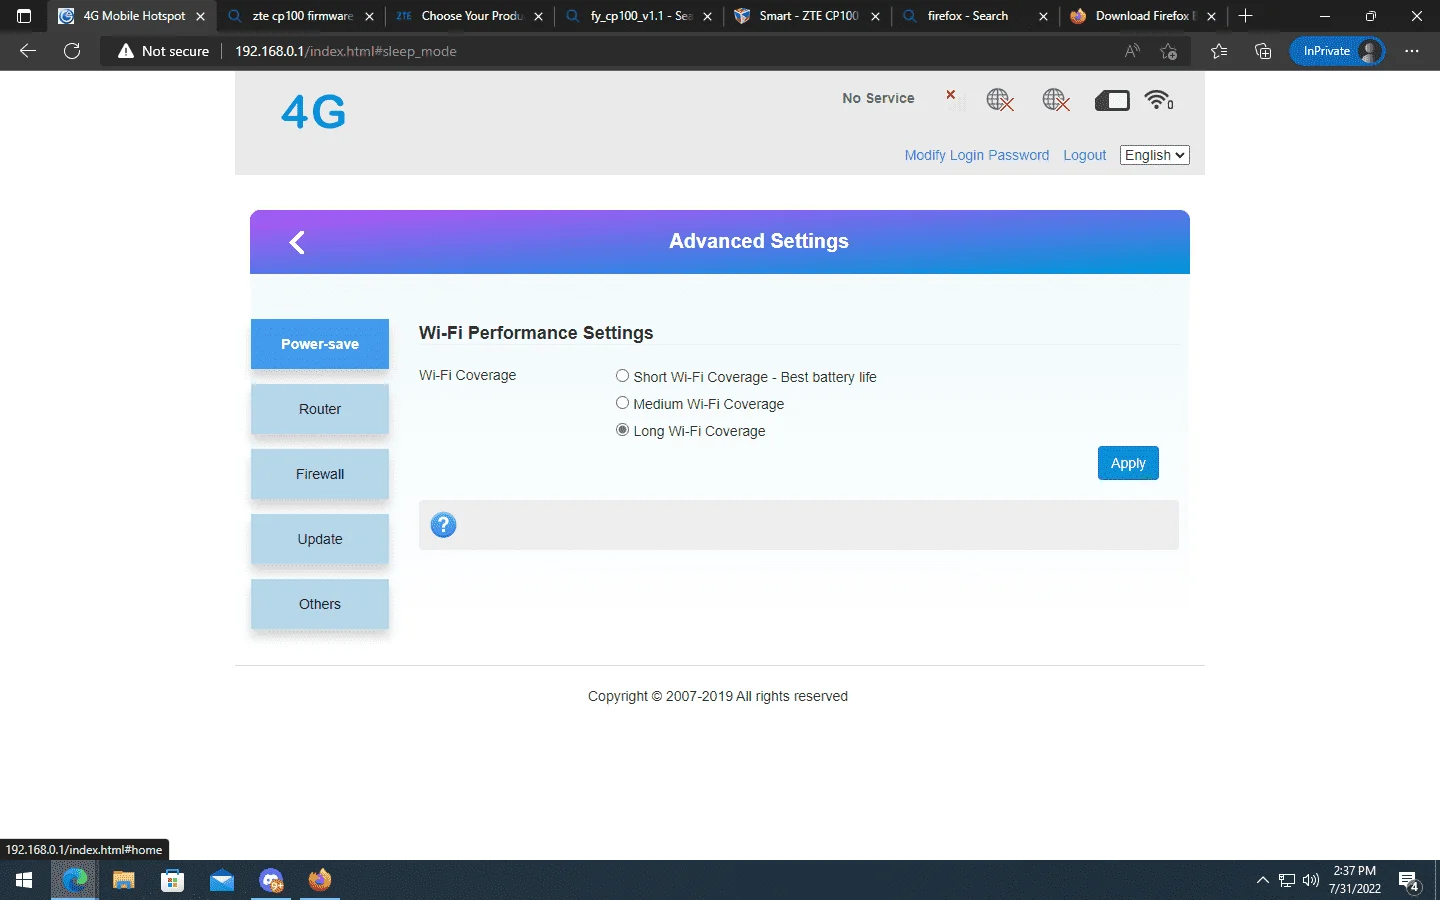Refresh the page with reload icon
This screenshot has height=900, width=1440.
point(72,51)
